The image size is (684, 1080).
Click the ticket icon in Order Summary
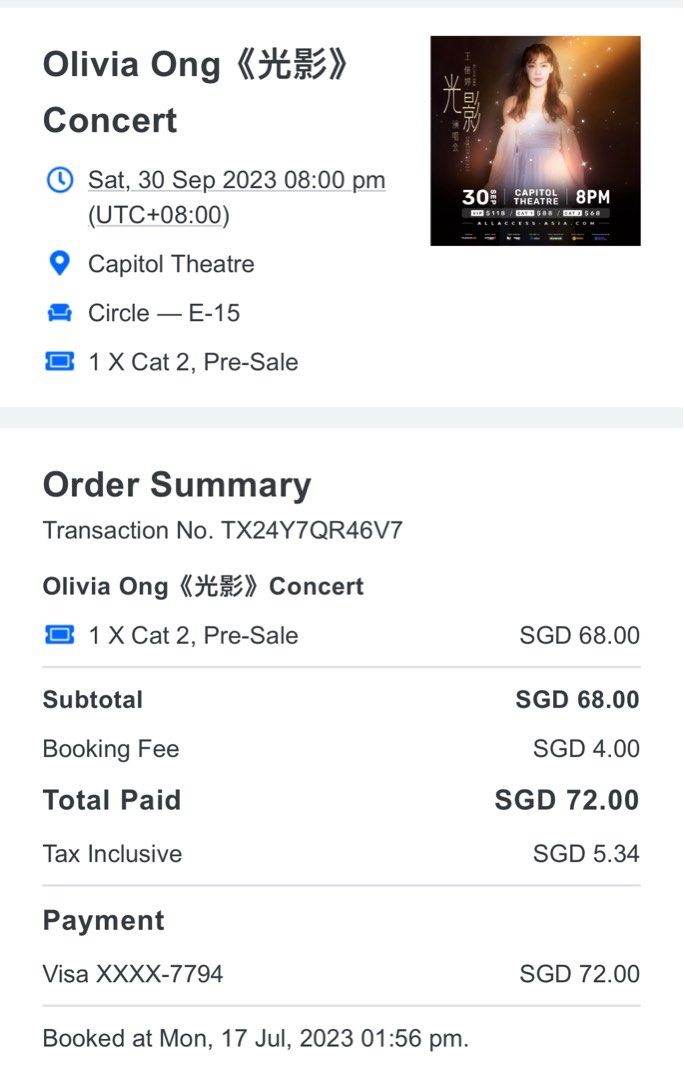[x=60, y=635]
